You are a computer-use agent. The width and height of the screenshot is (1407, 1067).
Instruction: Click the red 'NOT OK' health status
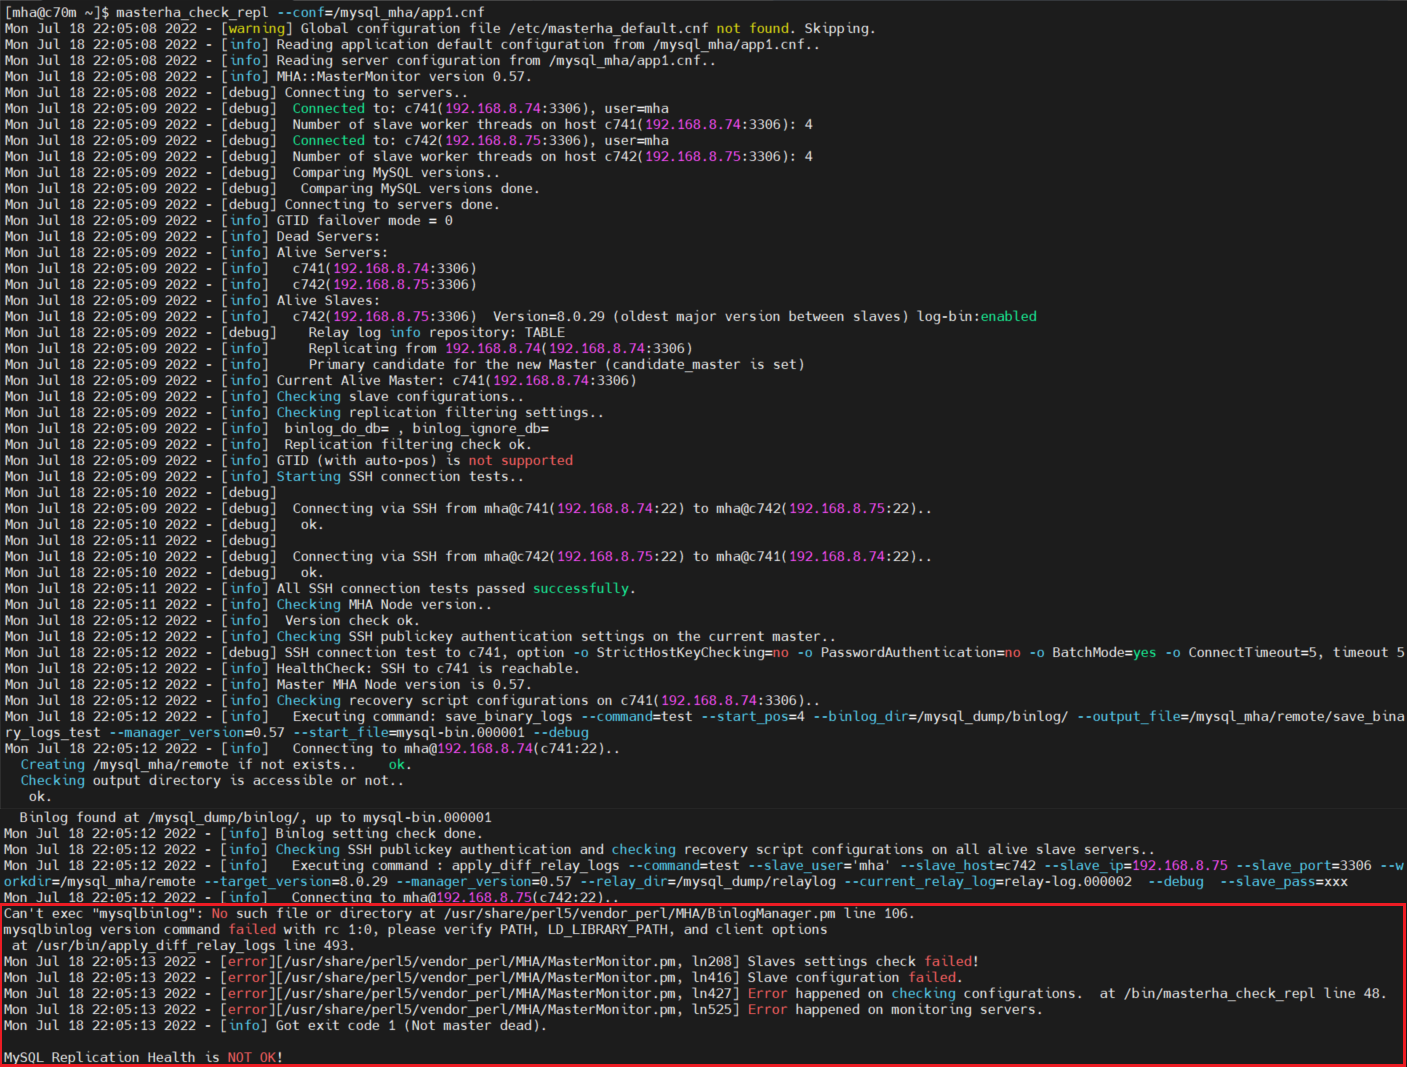tap(251, 1057)
